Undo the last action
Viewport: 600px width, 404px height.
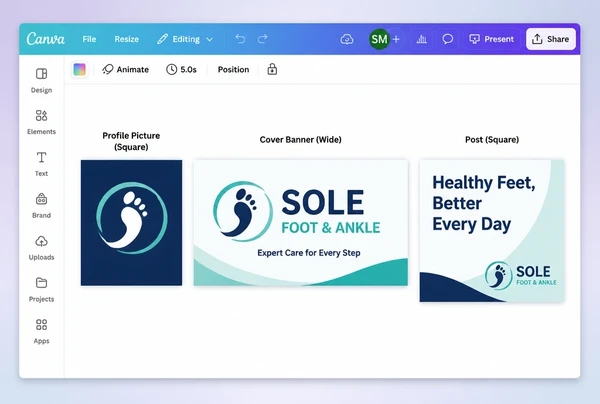coord(240,39)
